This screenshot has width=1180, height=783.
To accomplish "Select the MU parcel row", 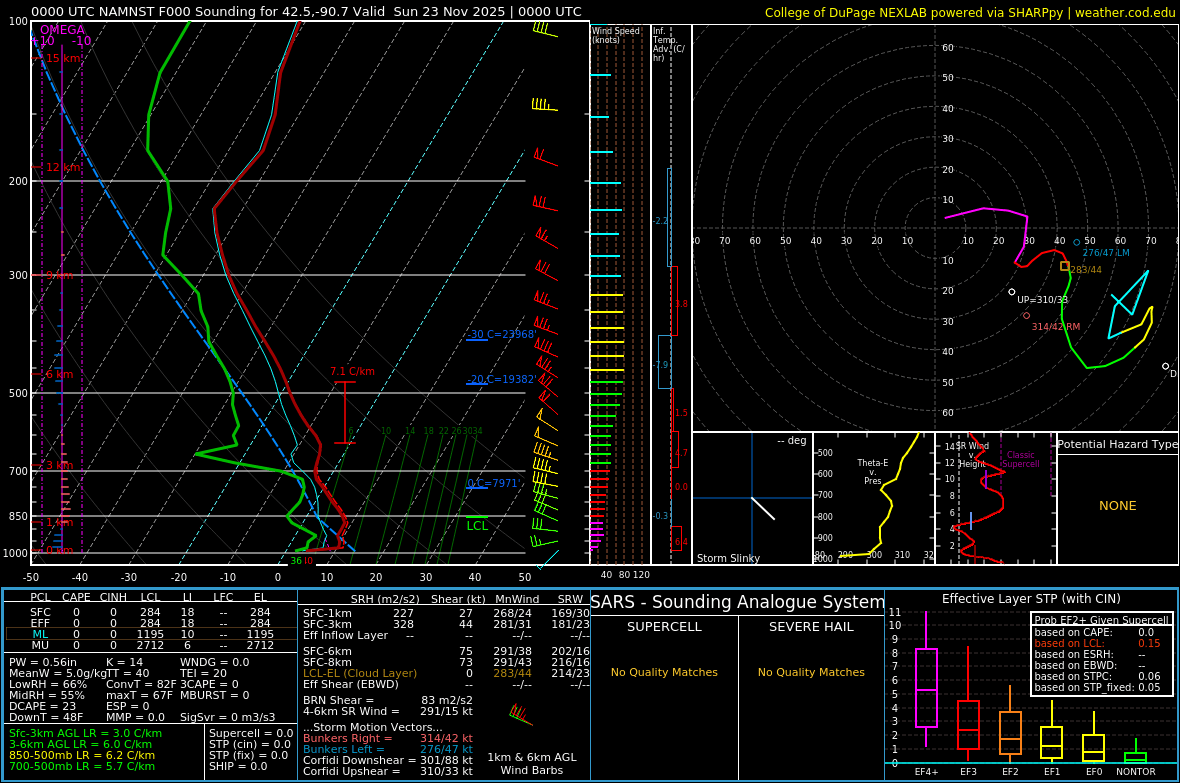I will (150, 645).
